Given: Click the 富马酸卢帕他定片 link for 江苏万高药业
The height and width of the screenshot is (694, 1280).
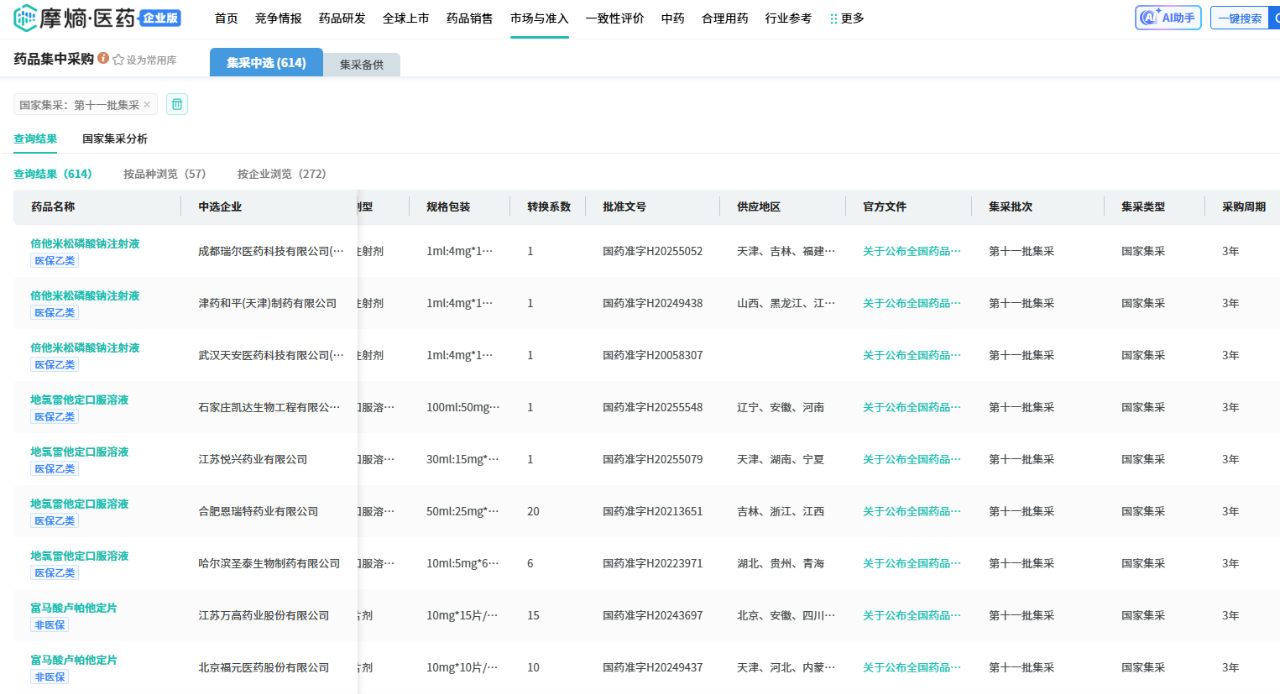Looking at the screenshot, I should (73, 608).
